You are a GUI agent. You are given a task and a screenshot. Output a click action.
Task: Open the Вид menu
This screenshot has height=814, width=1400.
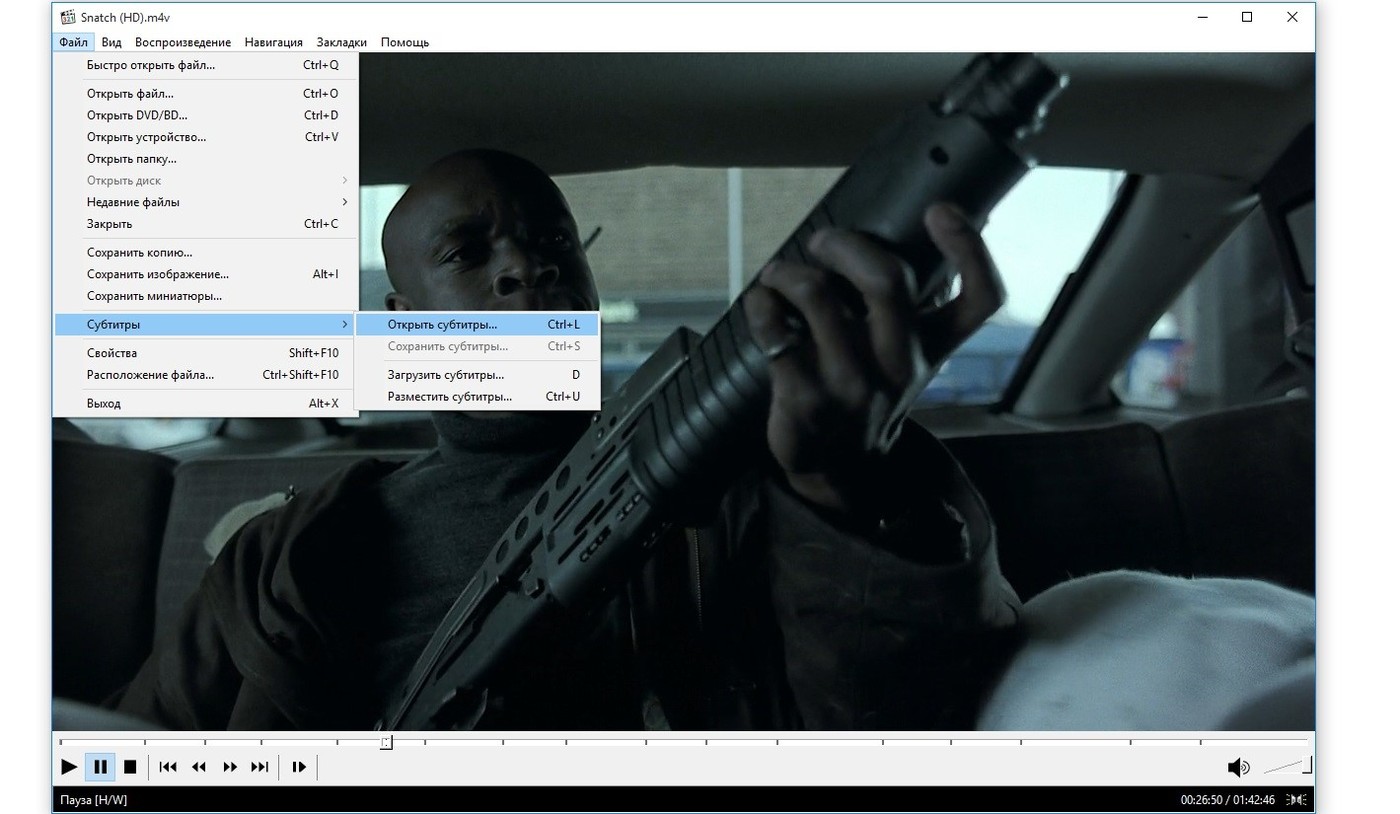pos(112,42)
